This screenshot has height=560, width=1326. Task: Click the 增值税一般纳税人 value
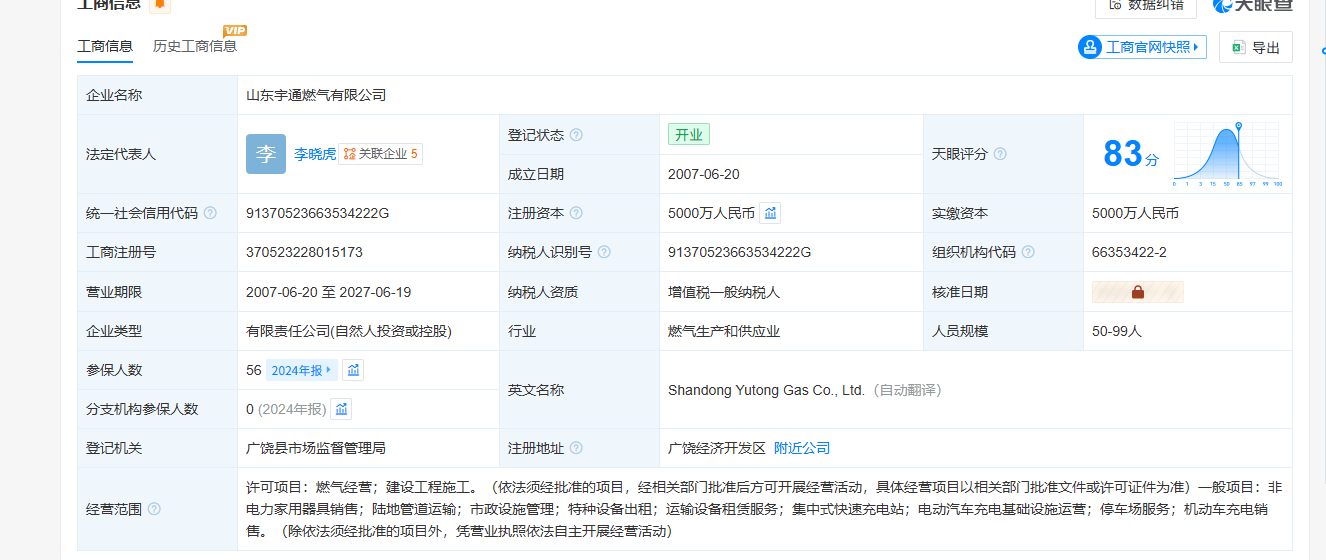point(724,292)
